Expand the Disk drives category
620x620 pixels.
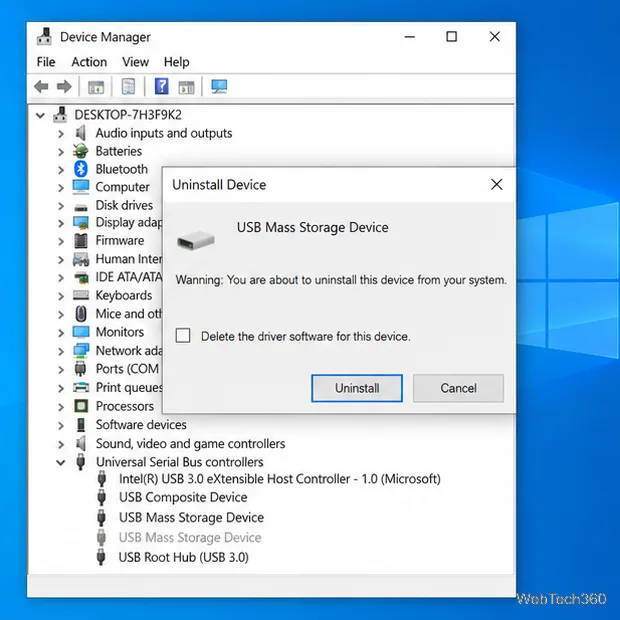click(x=61, y=206)
